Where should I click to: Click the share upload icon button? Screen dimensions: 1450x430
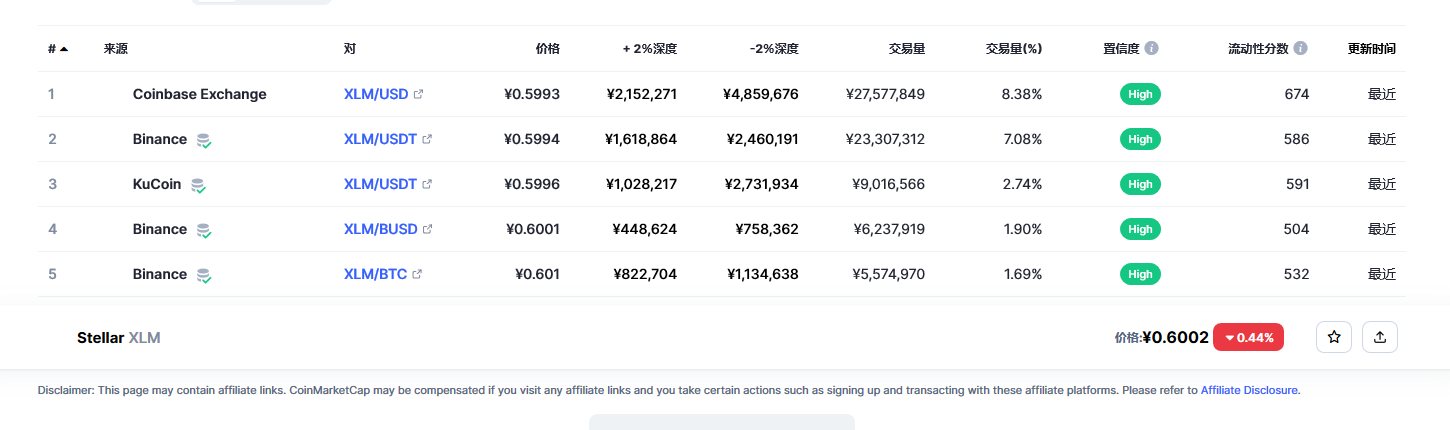click(x=1380, y=338)
